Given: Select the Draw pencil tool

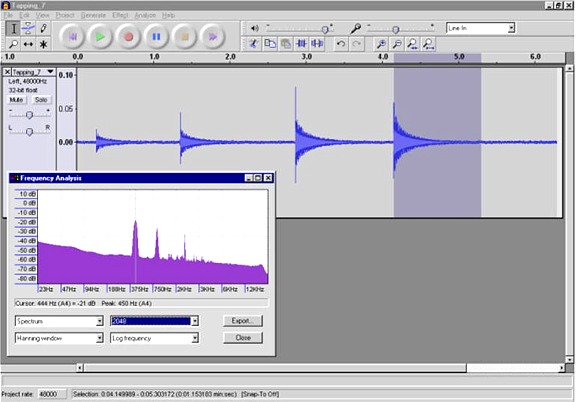Looking at the screenshot, I should (43, 29).
